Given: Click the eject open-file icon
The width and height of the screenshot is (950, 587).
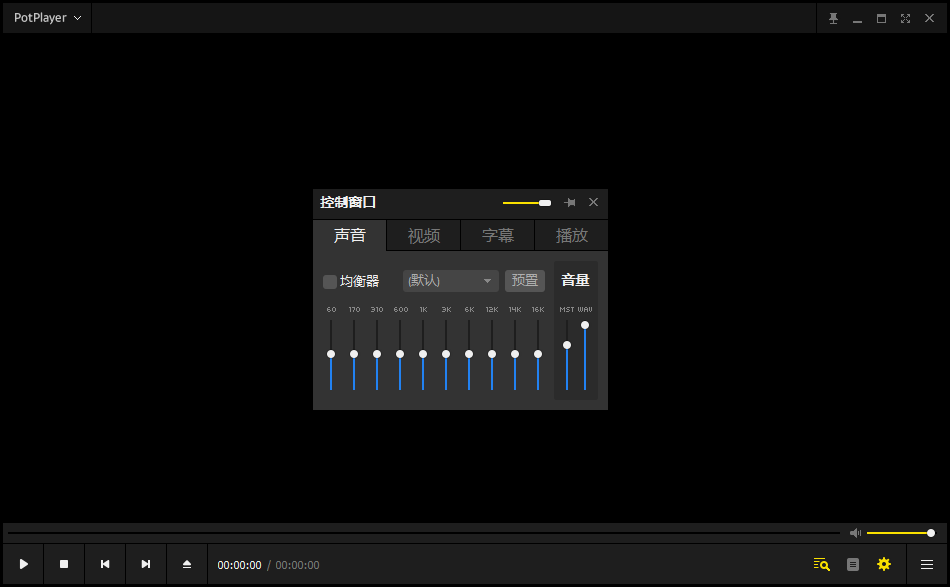Looking at the screenshot, I should [187, 564].
